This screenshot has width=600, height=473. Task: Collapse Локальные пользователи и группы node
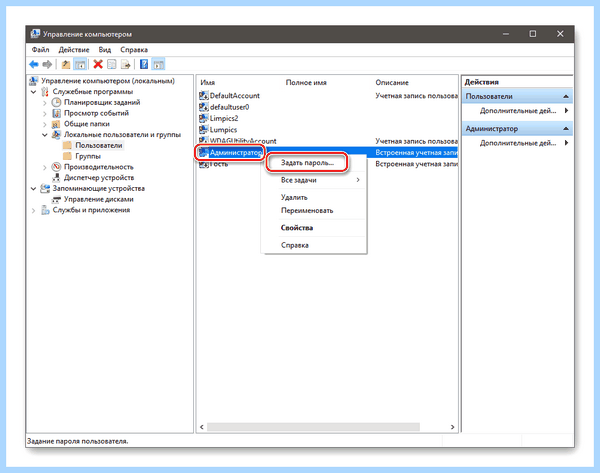coord(44,135)
